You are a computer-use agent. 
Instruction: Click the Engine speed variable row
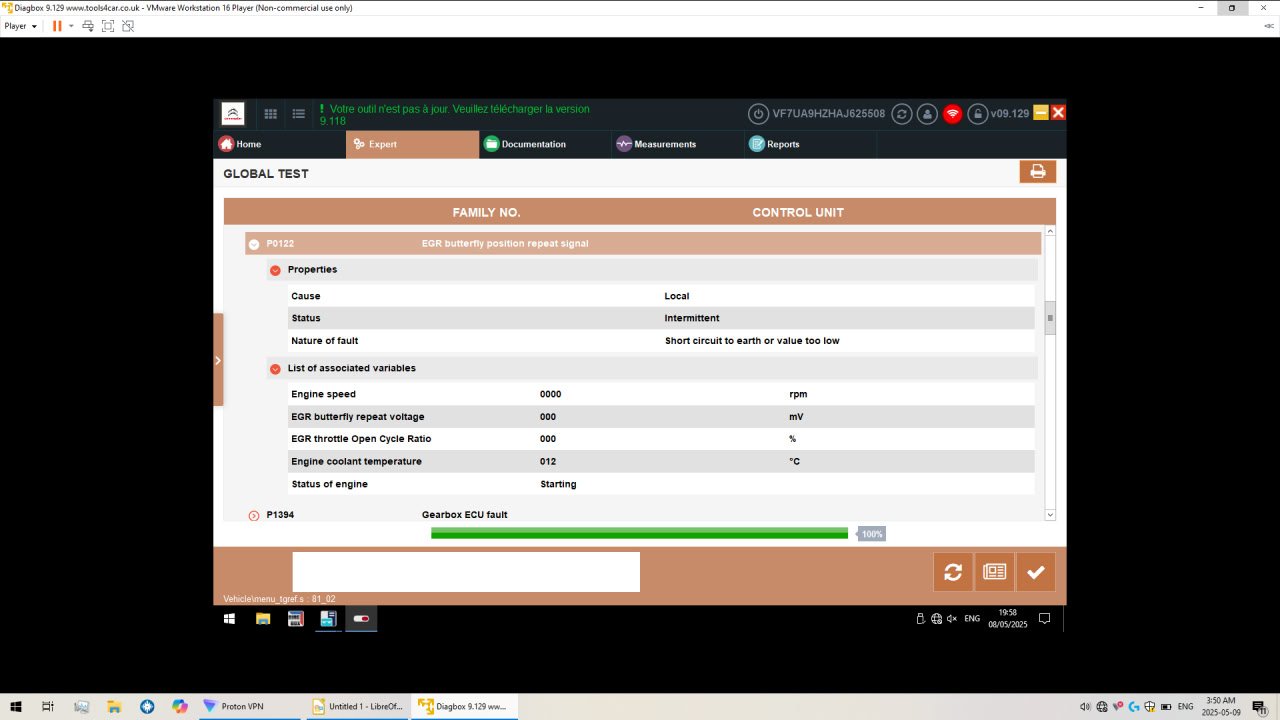pyautogui.click(x=661, y=394)
